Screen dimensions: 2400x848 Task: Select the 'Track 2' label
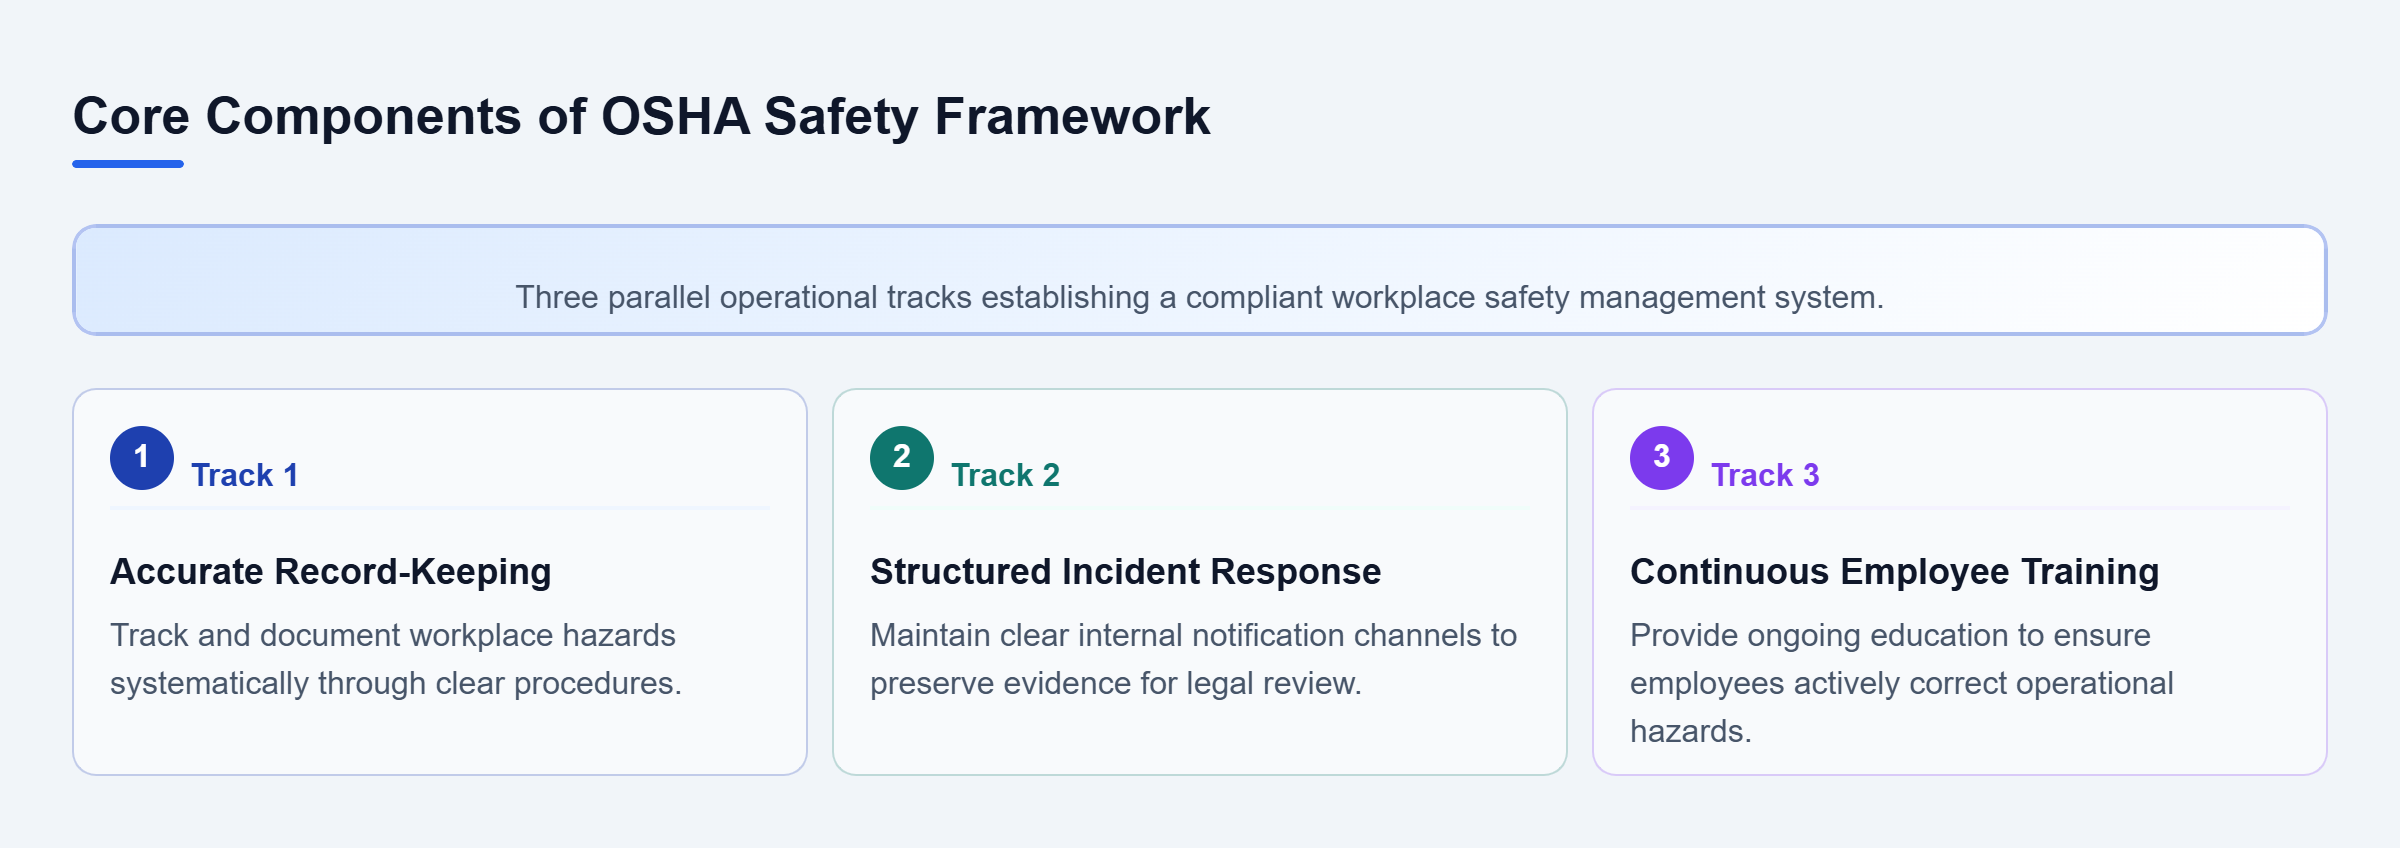pyautogui.click(x=1005, y=475)
